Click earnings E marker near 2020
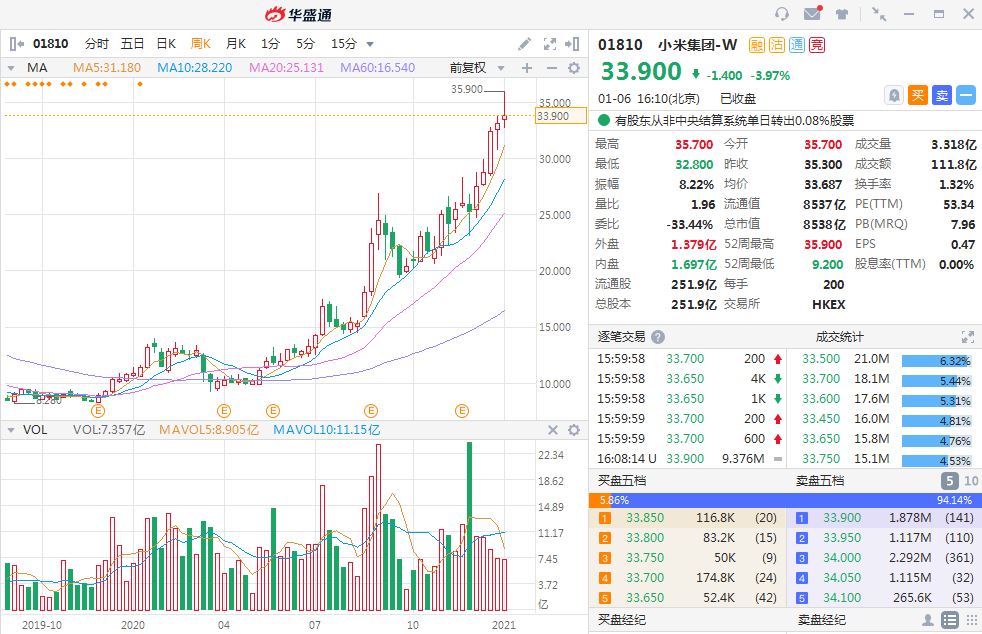The height and width of the screenshot is (634, 982). point(98,411)
